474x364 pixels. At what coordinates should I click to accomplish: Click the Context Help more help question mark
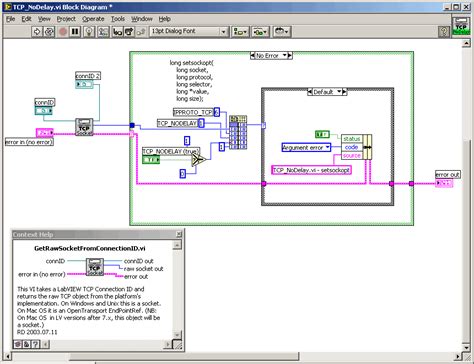pos(35,344)
